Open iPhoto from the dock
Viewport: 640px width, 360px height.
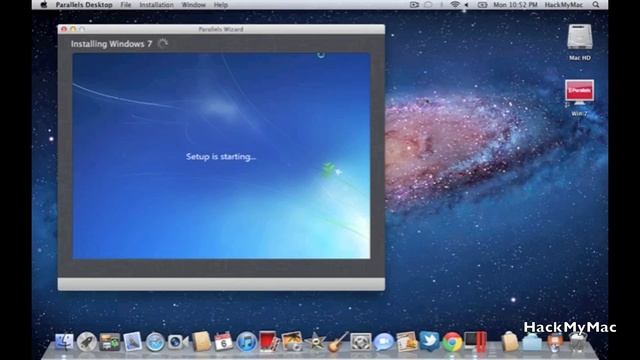coord(292,341)
